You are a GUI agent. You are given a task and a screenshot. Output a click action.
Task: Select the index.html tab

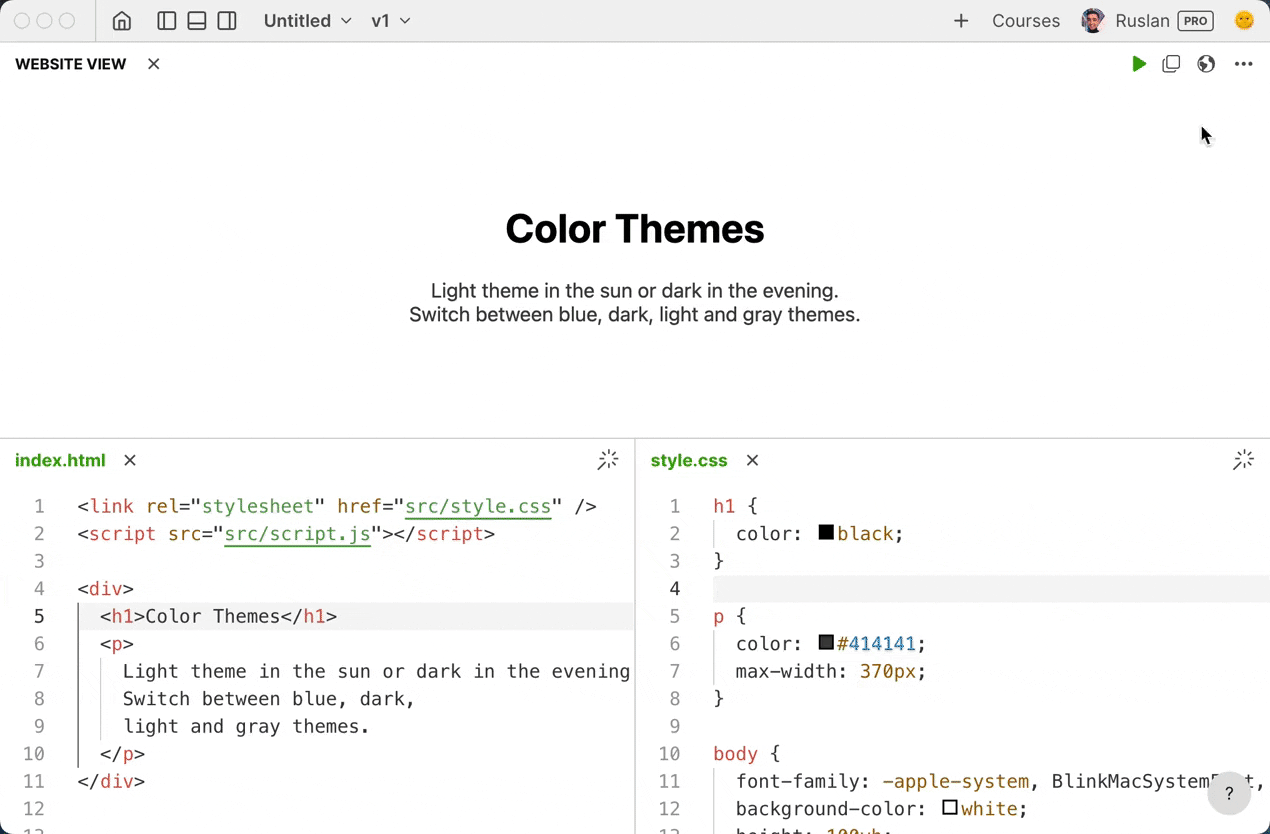click(x=60, y=460)
